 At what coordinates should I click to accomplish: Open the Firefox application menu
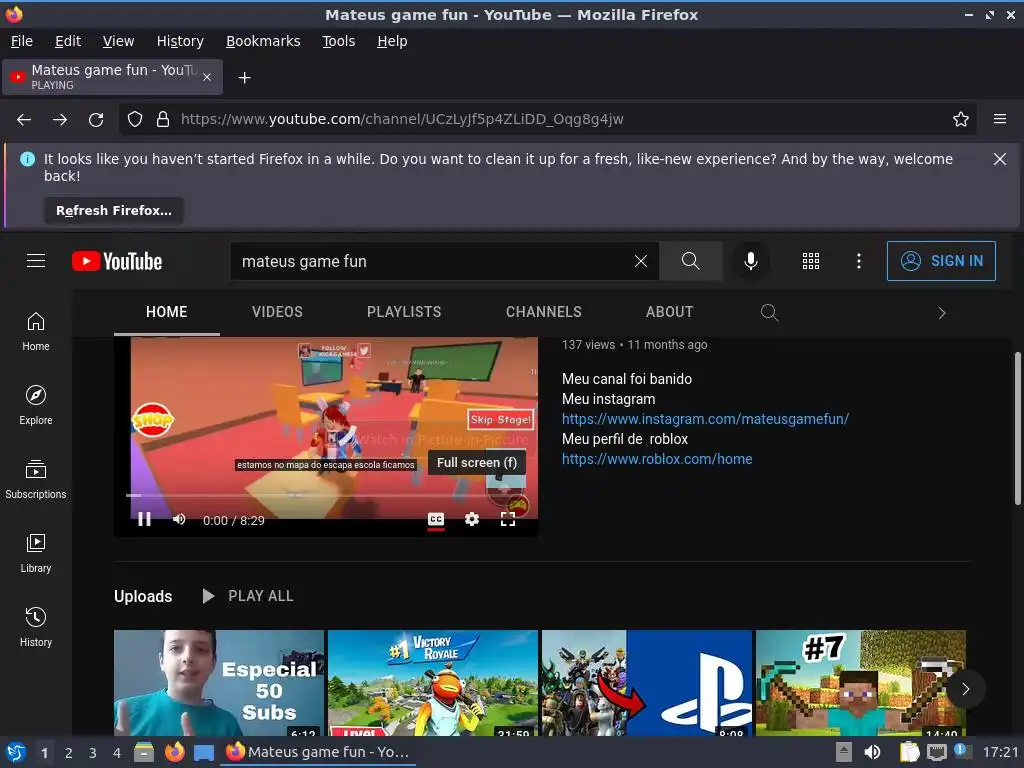(x=999, y=120)
